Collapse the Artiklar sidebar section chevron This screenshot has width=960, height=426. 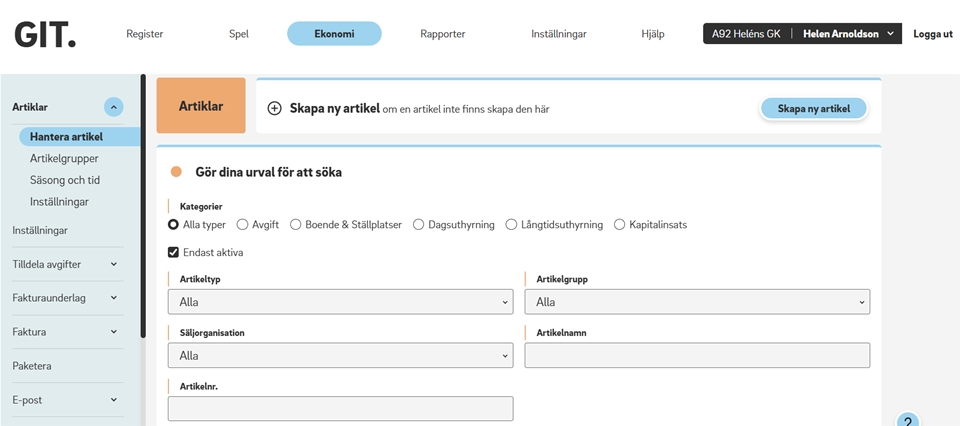114,107
